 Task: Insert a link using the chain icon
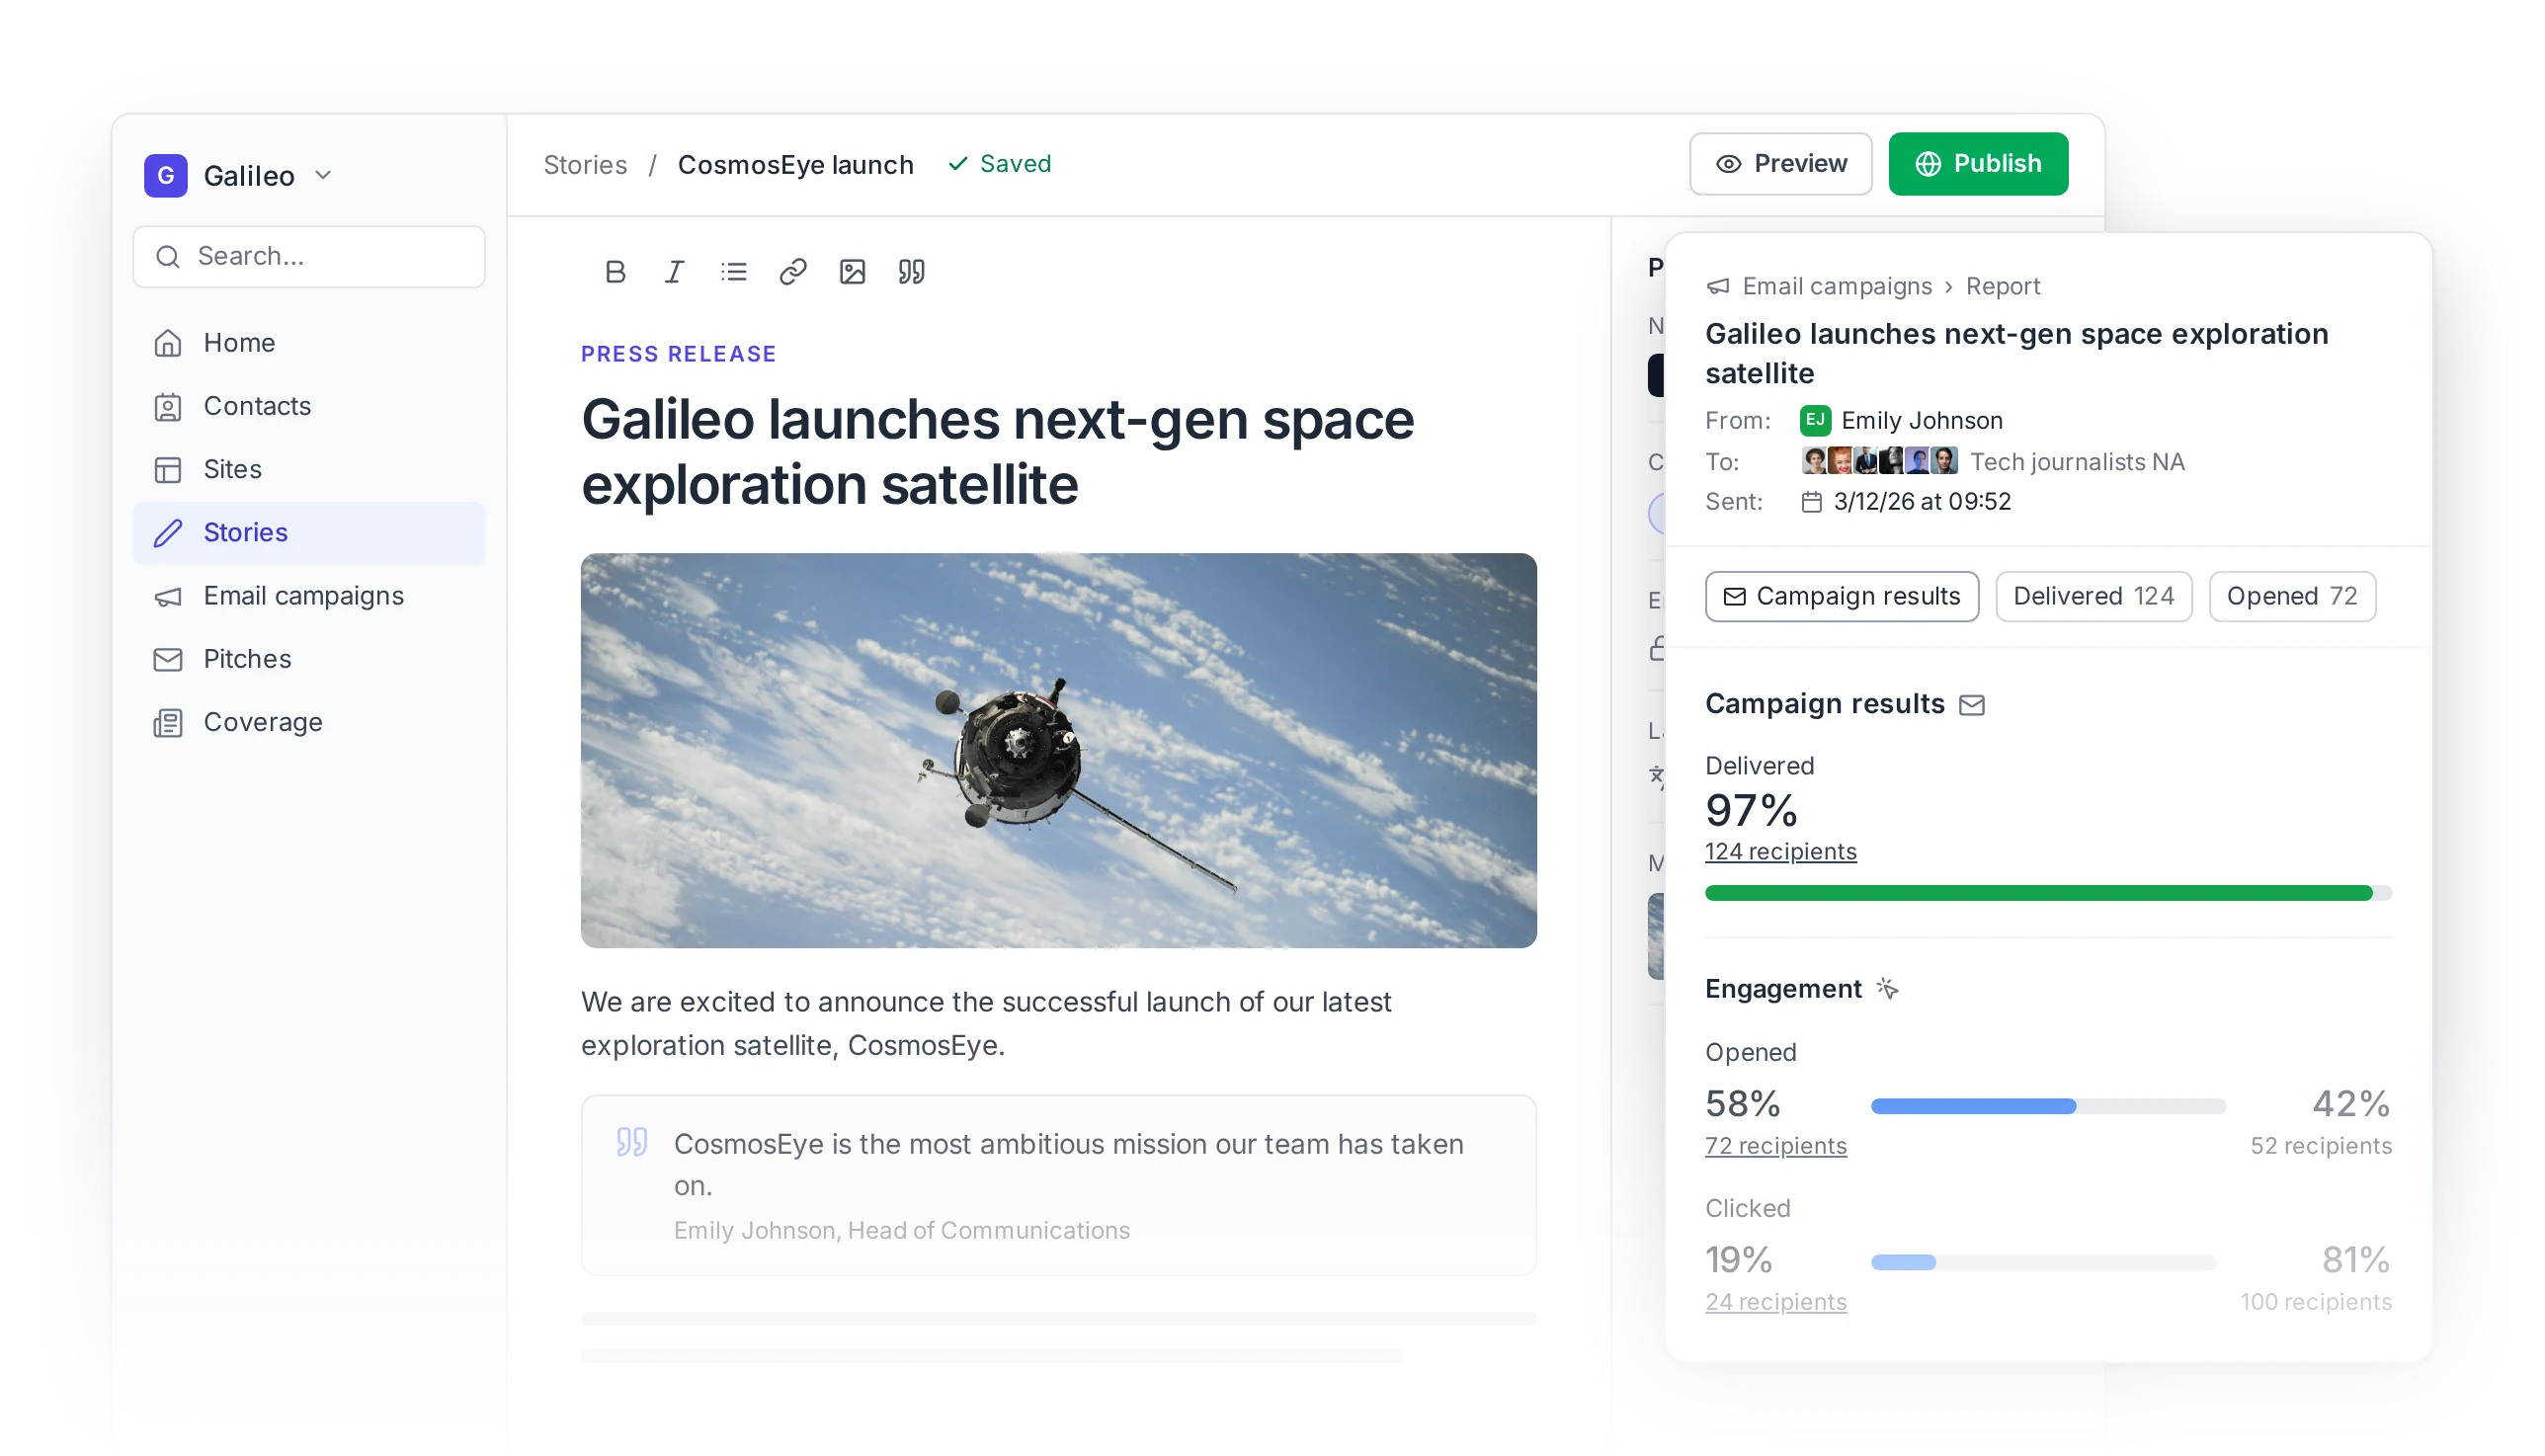click(793, 272)
